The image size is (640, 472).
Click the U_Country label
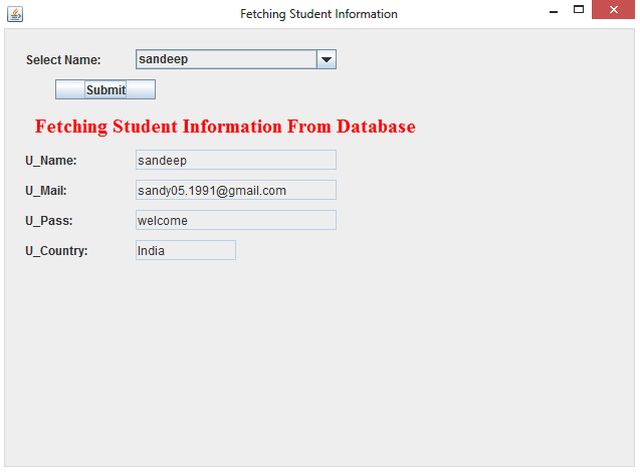click(x=57, y=251)
